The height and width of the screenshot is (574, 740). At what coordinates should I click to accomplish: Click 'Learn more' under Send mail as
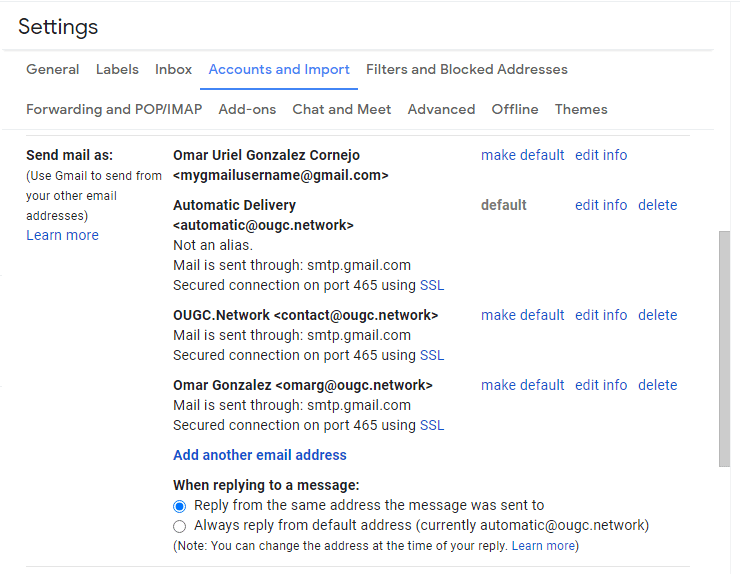pyautogui.click(x=62, y=235)
